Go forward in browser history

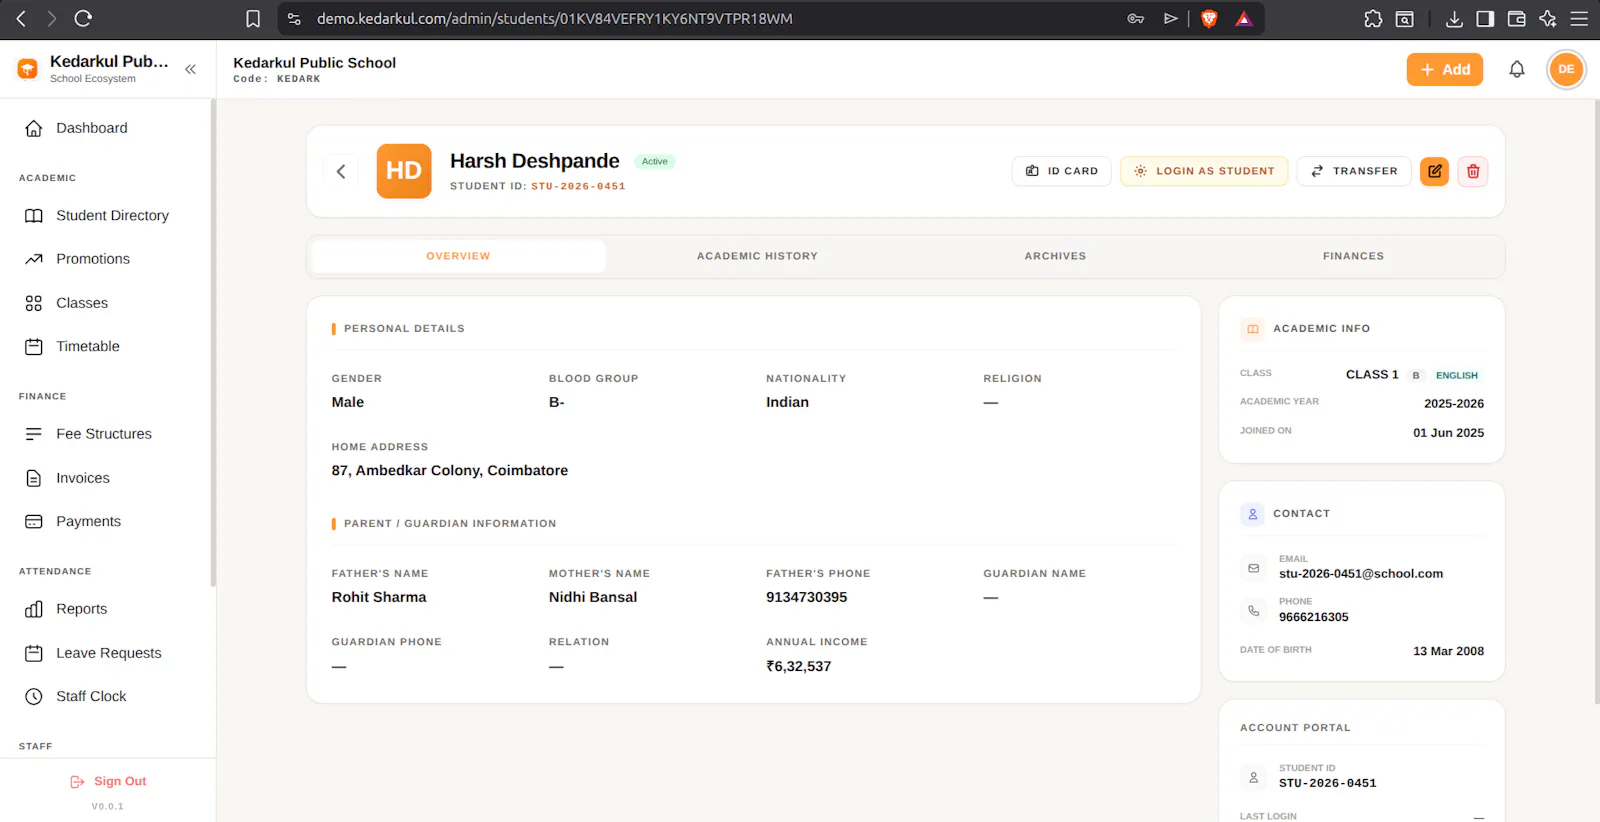(x=51, y=18)
